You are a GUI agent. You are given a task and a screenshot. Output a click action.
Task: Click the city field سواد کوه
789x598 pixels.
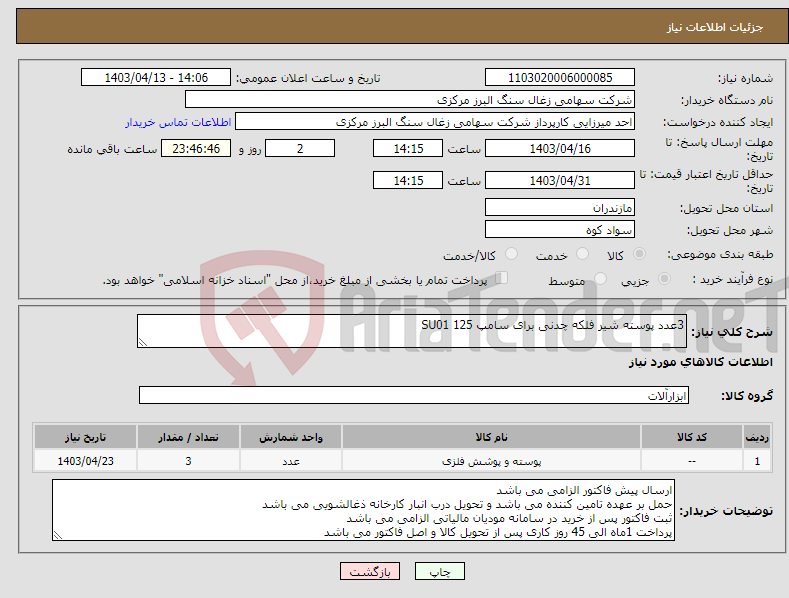560,230
